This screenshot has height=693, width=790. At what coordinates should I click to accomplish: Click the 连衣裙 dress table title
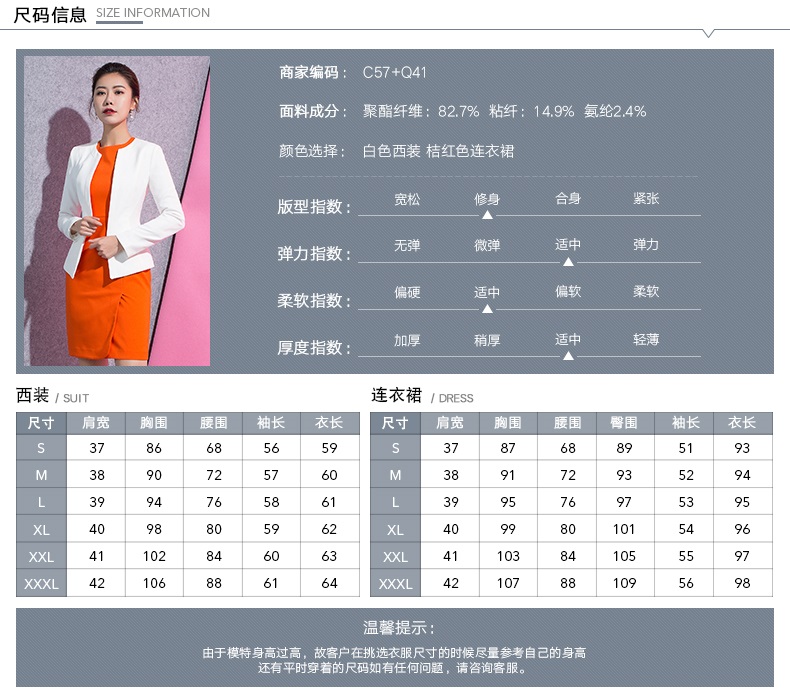pyautogui.click(x=397, y=395)
